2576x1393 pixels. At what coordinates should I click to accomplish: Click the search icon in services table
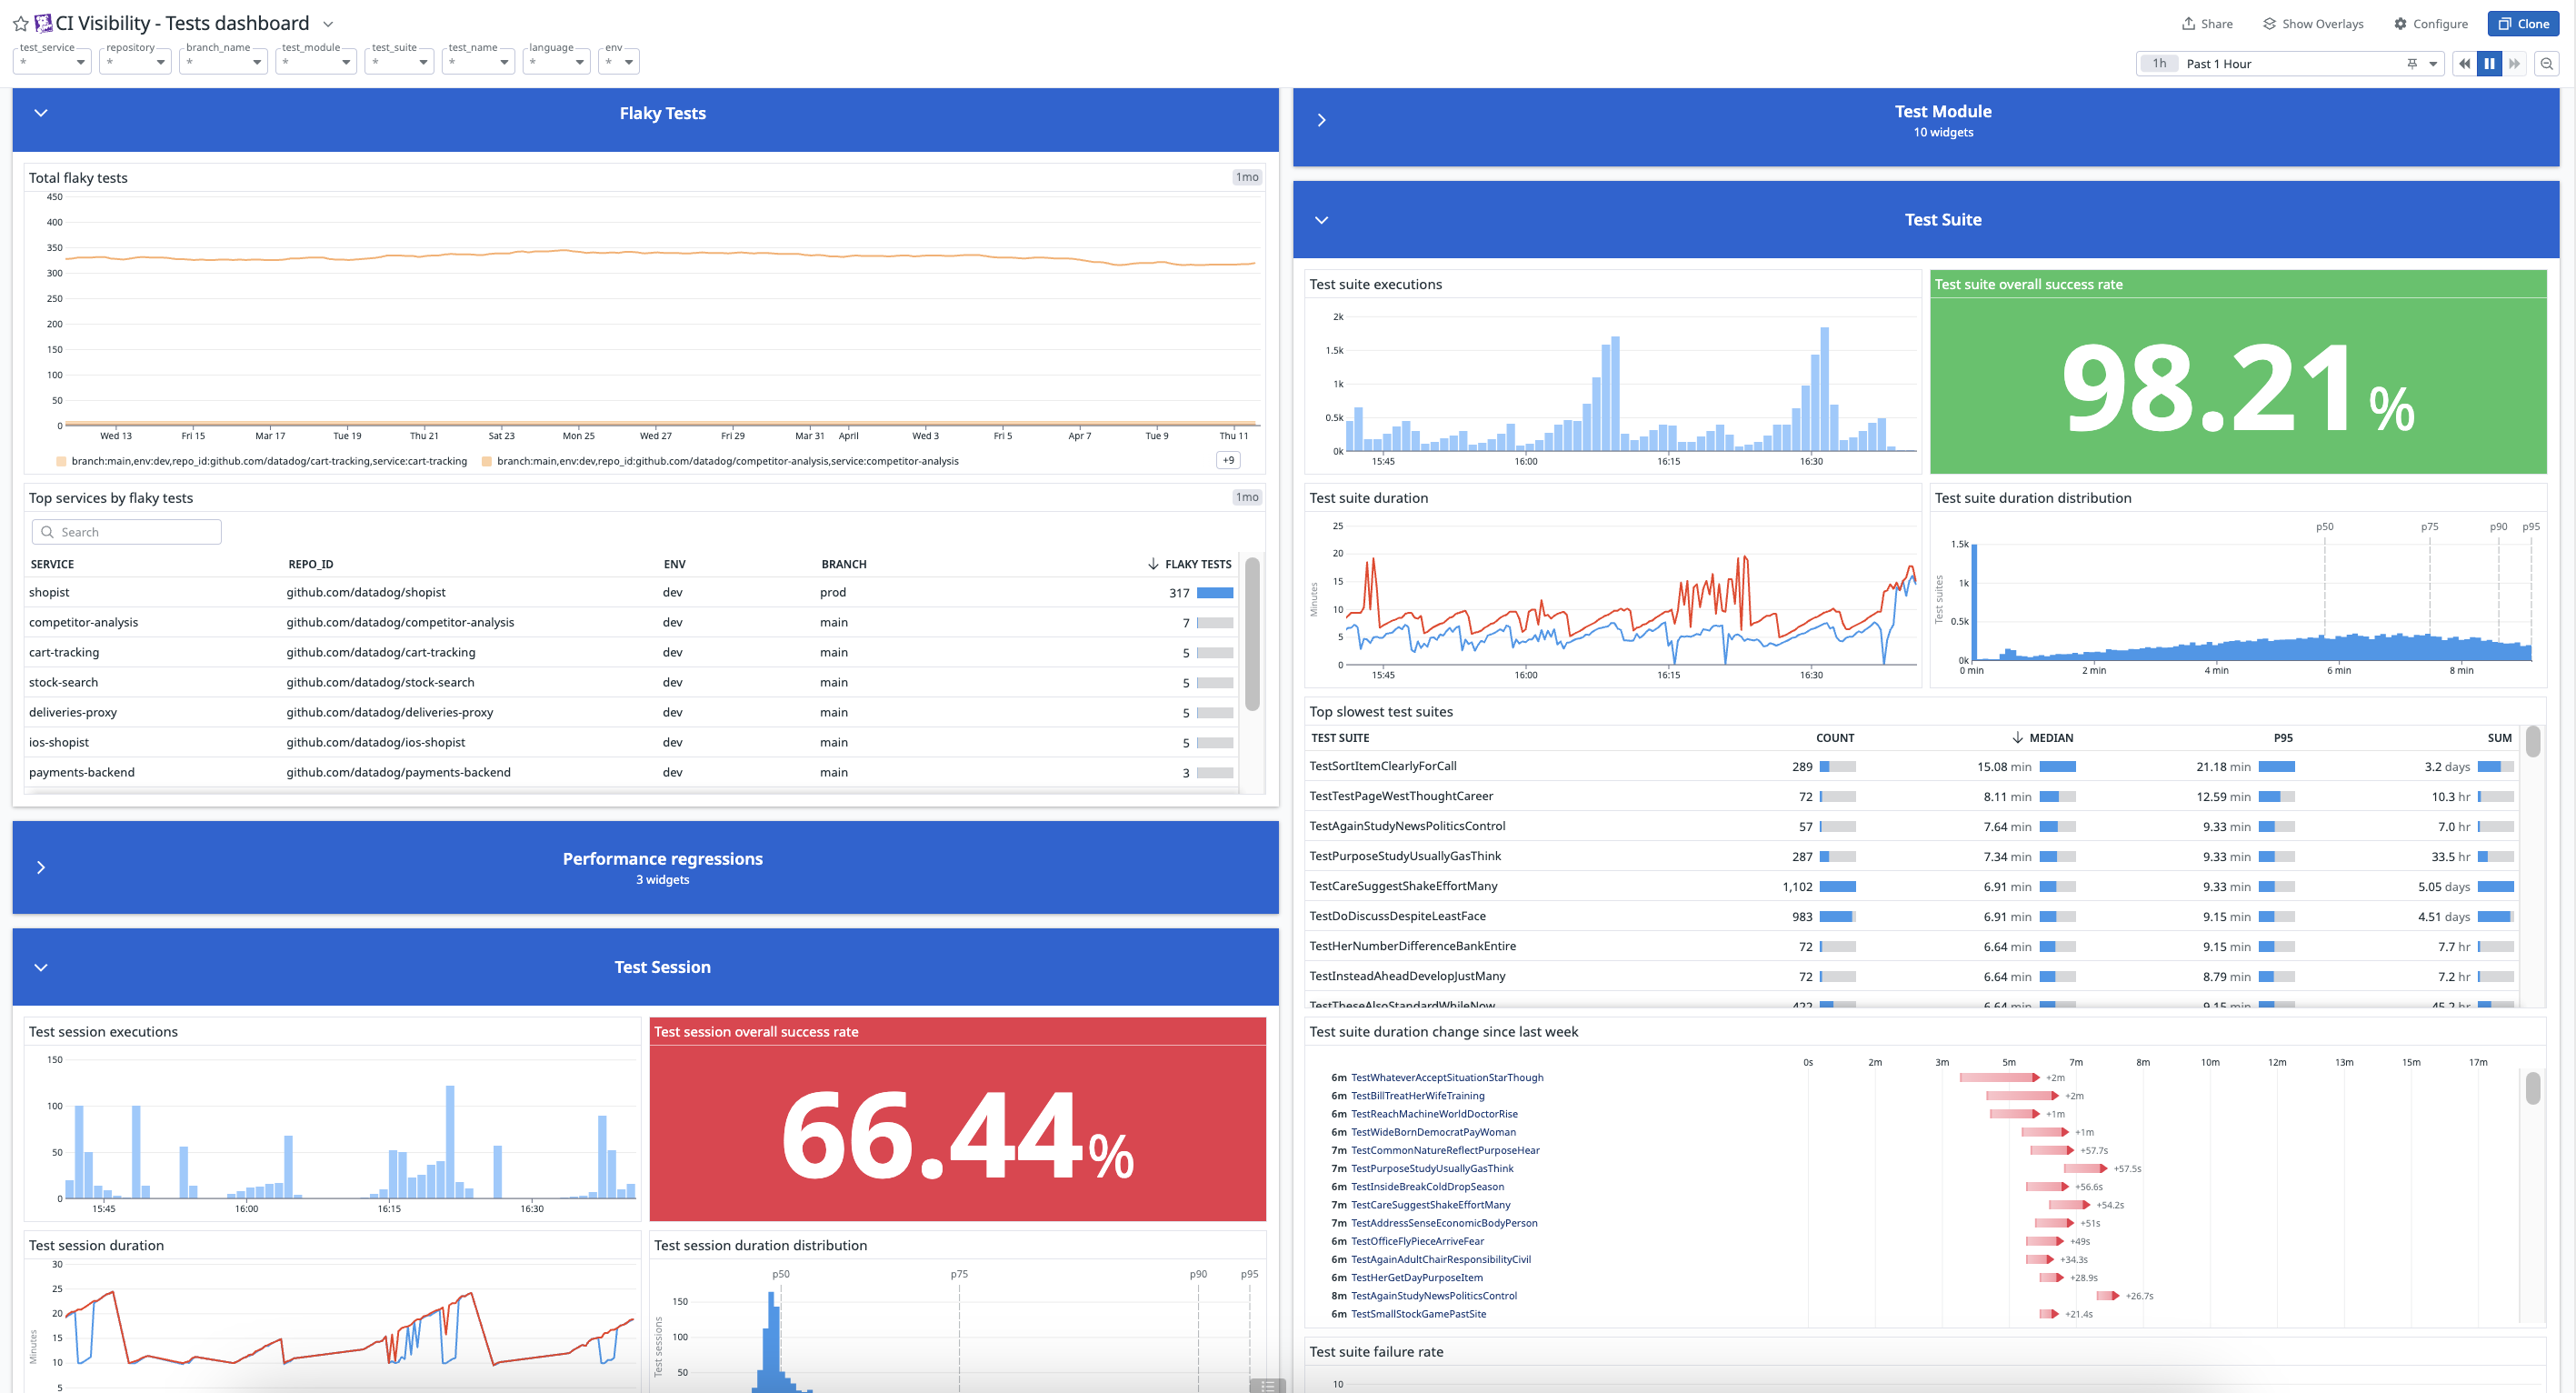pos(47,532)
